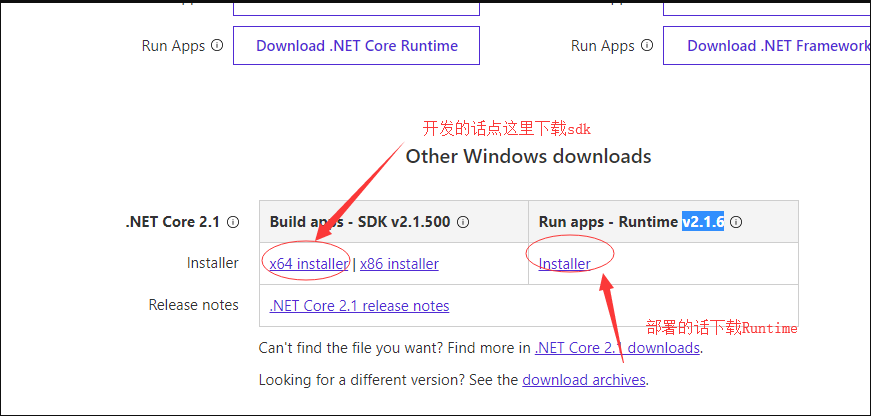Open the Runtime Installer link

[564, 264]
